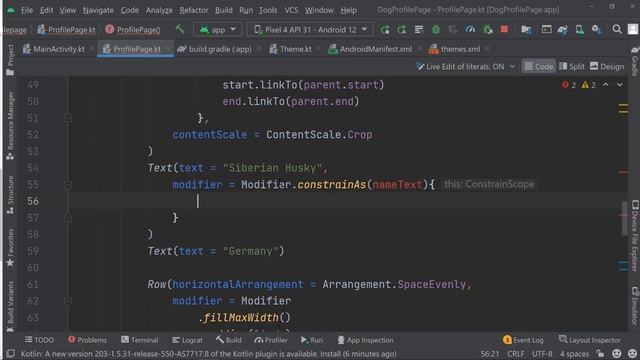The image size is (640, 360).
Task: Jump to previous highlighted error arrow
Action: pyautogui.click(x=606, y=85)
